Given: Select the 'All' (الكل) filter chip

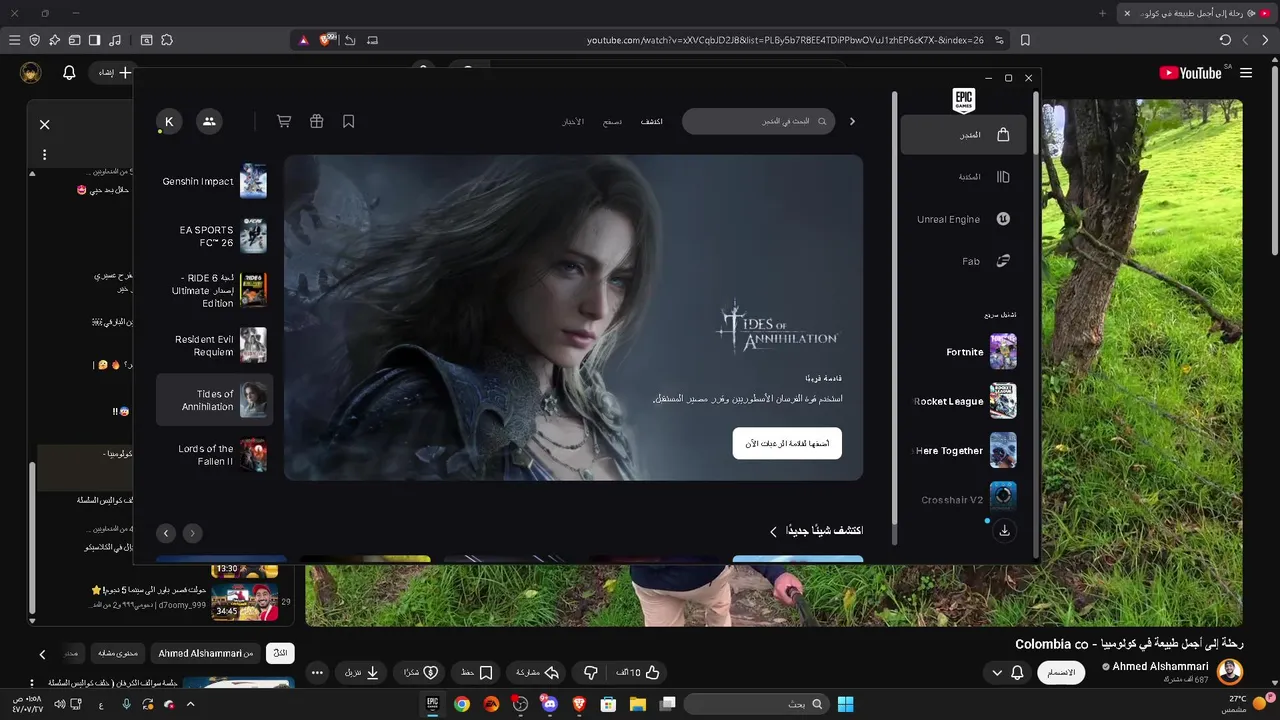Looking at the screenshot, I should pos(280,653).
